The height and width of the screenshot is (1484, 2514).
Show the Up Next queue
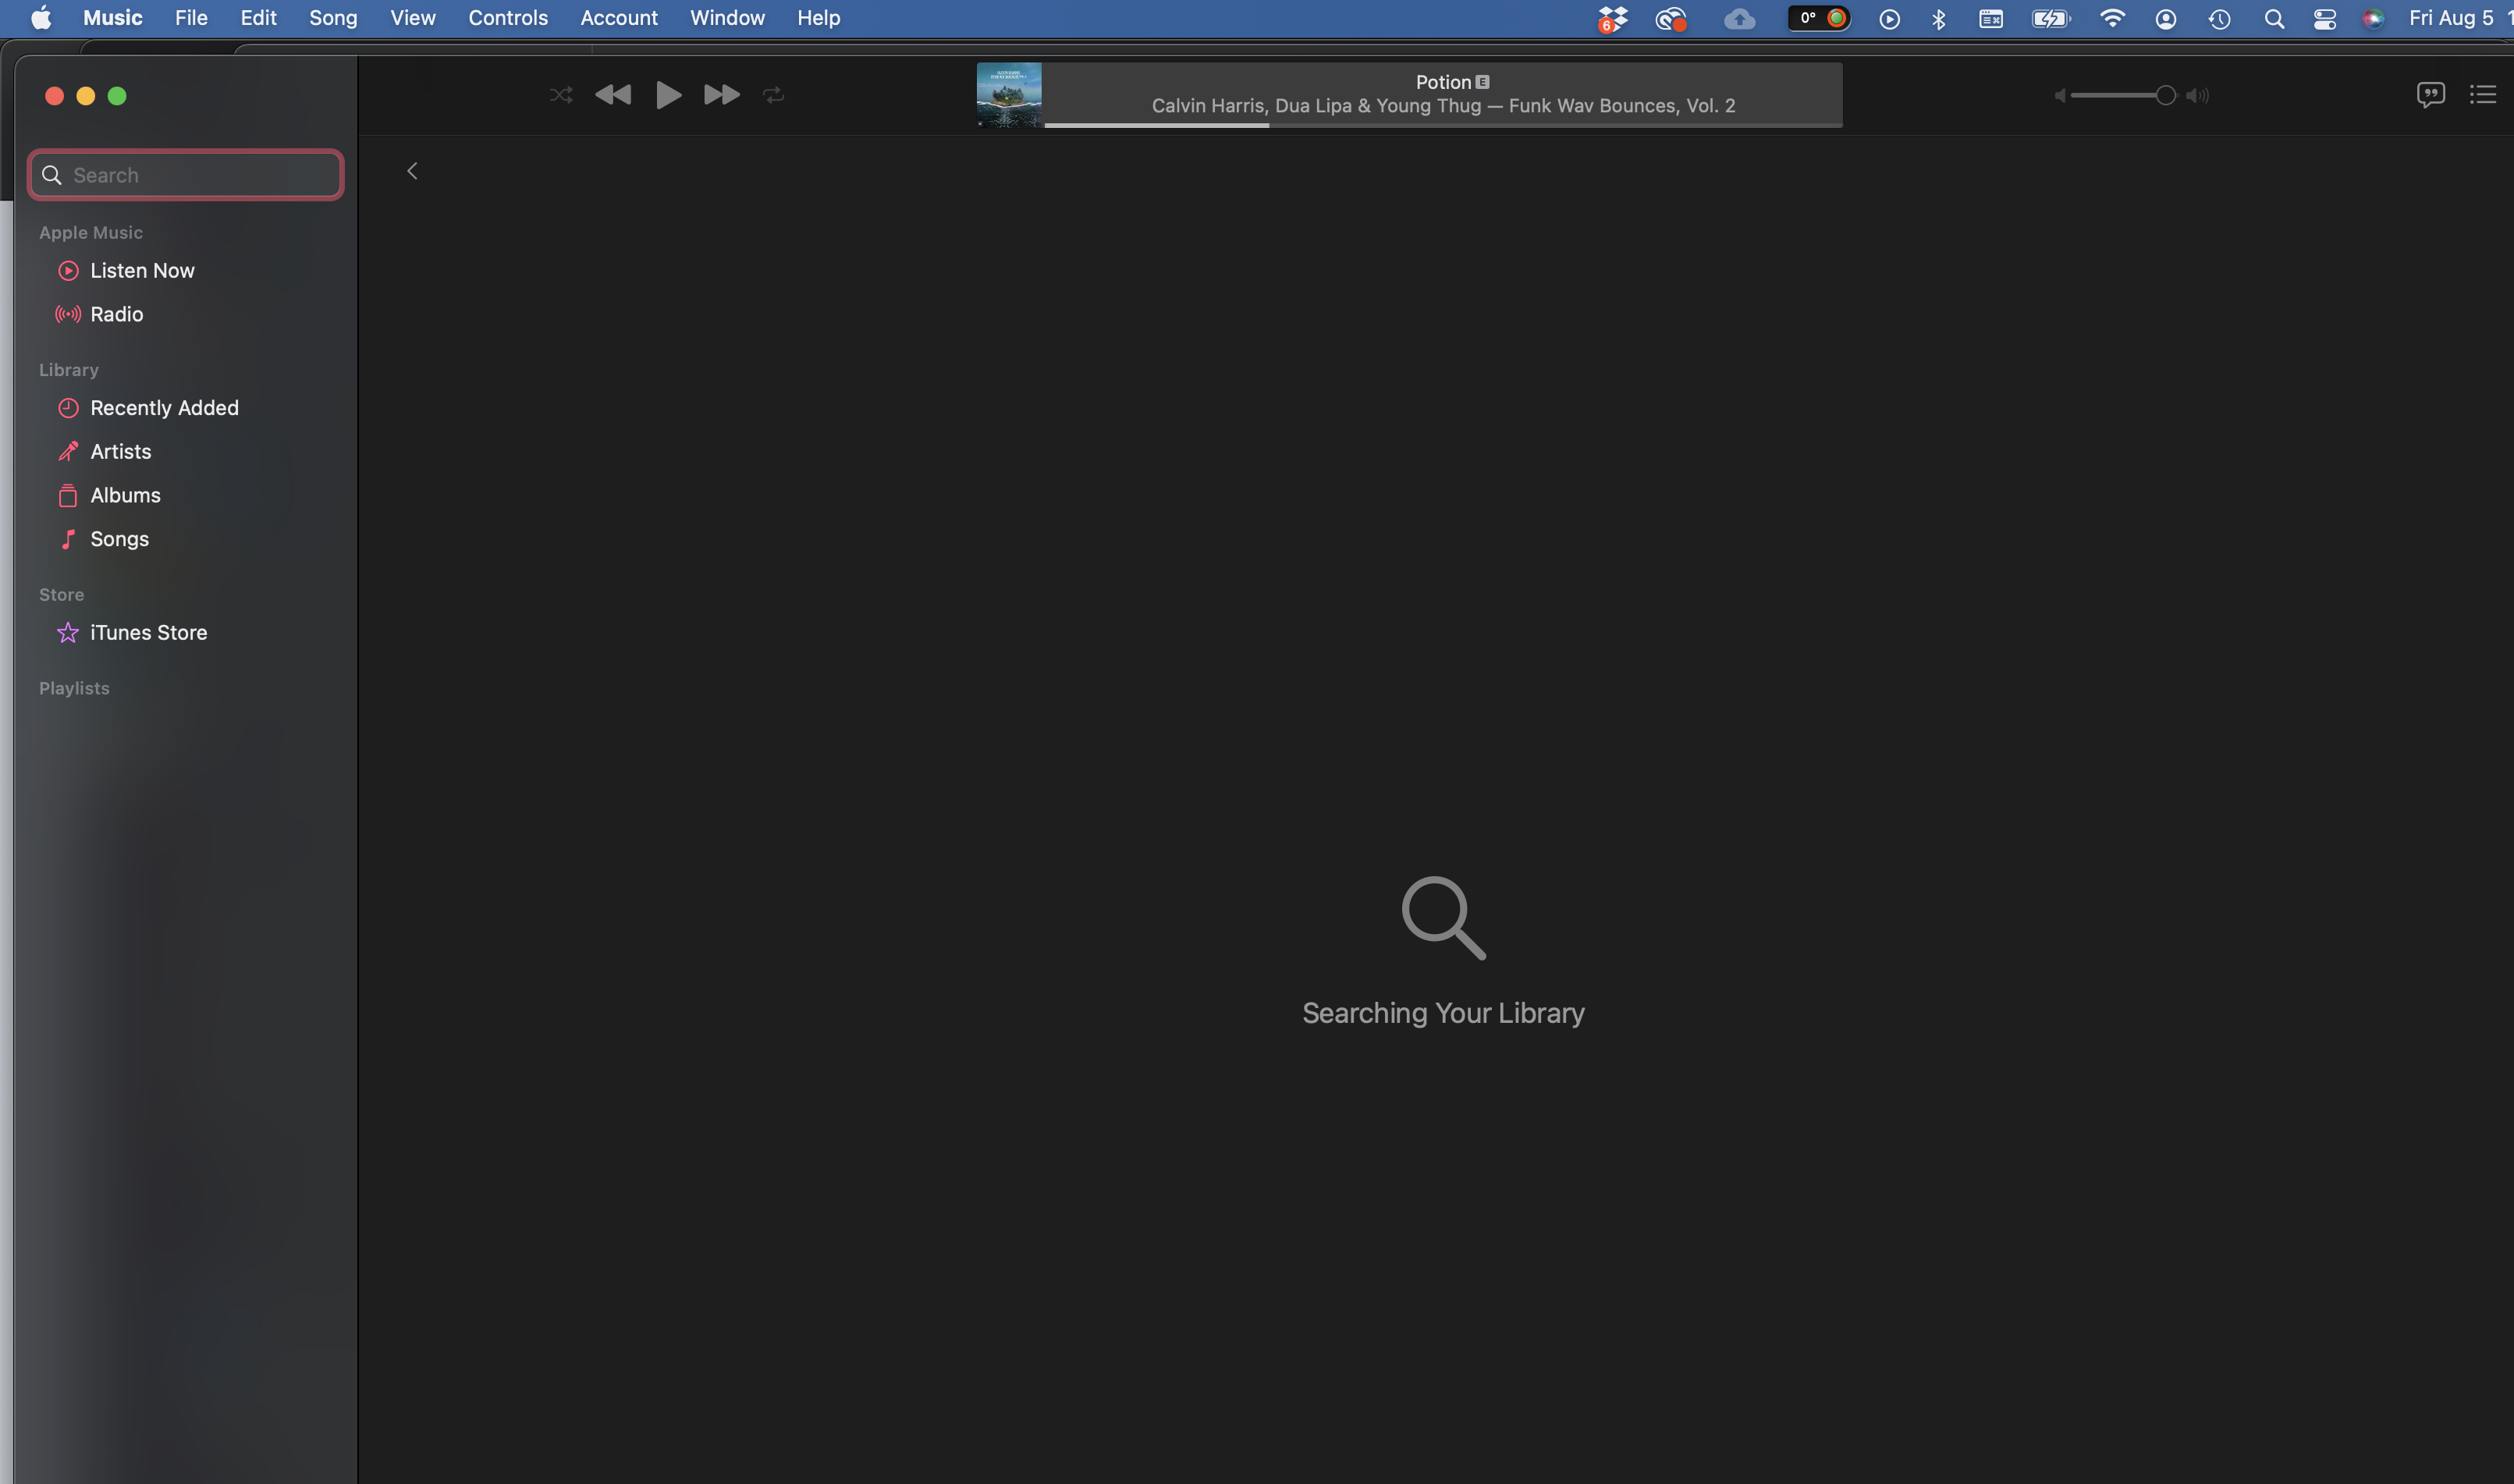coord(2482,95)
